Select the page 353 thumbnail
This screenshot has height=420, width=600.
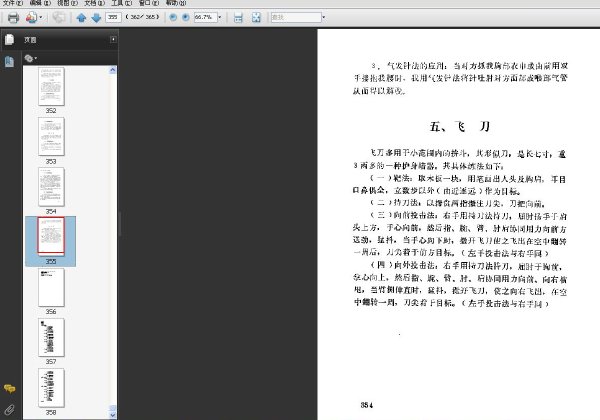pyautogui.click(x=51, y=137)
